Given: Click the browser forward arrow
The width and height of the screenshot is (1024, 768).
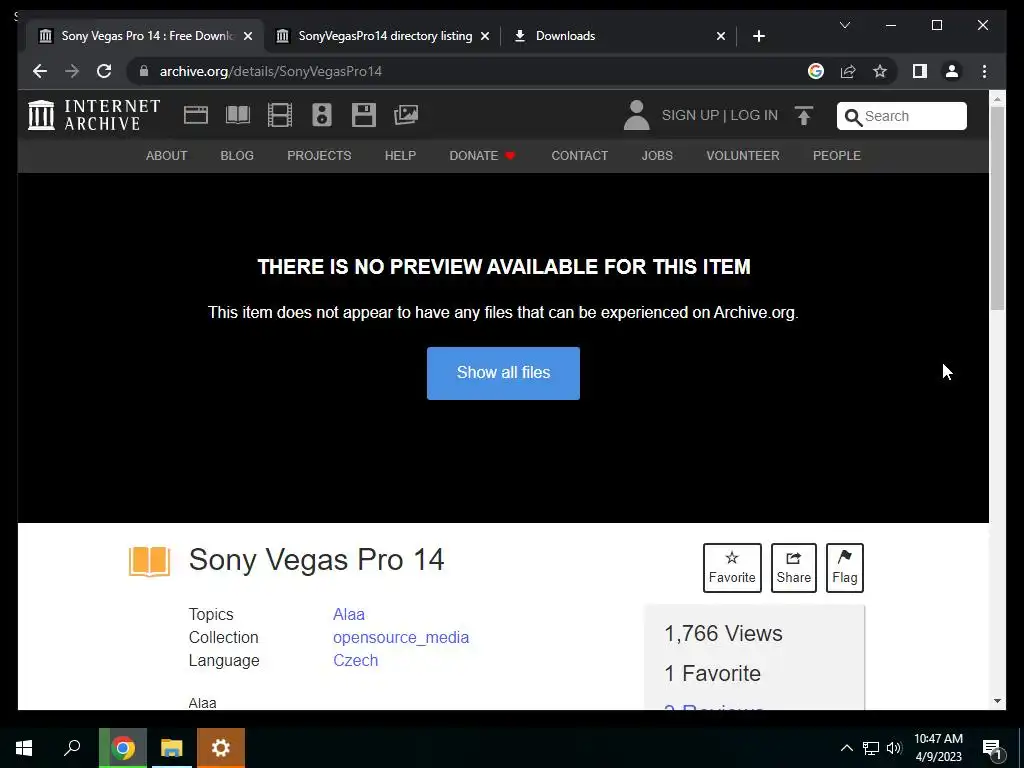Looking at the screenshot, I should click(x=72, y=71).
